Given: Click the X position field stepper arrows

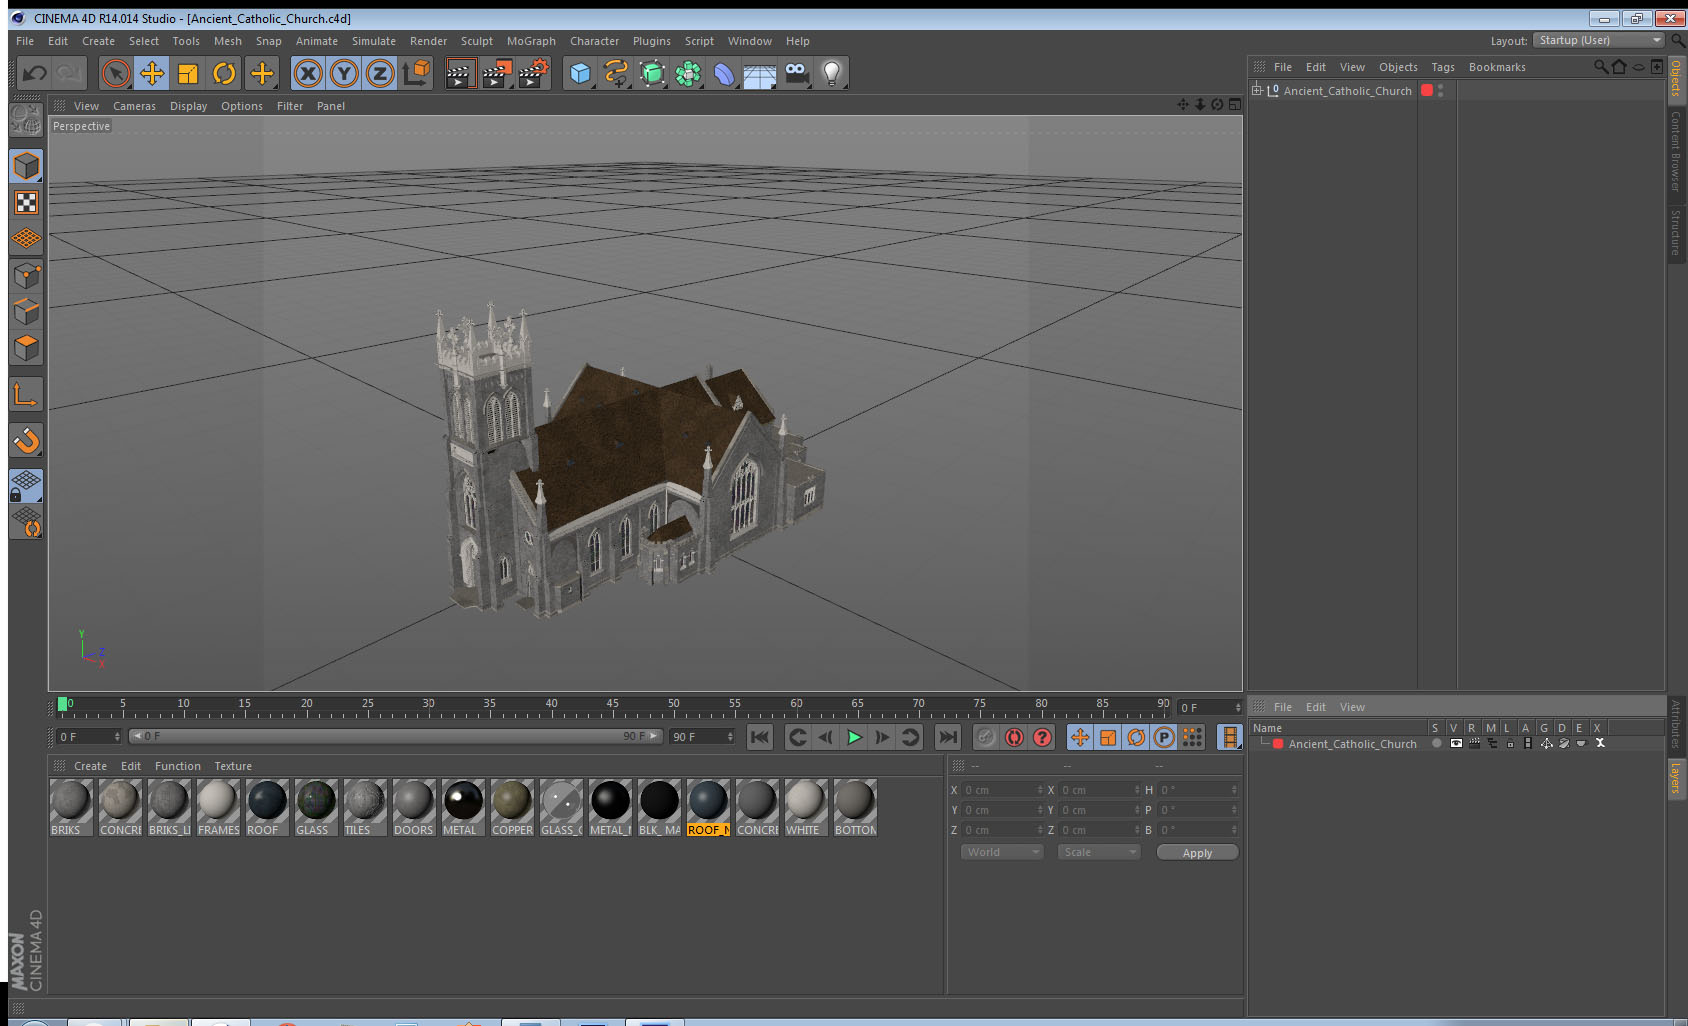Looking at the screenshot, I should pyautogui.click(x=1040, y=790).
